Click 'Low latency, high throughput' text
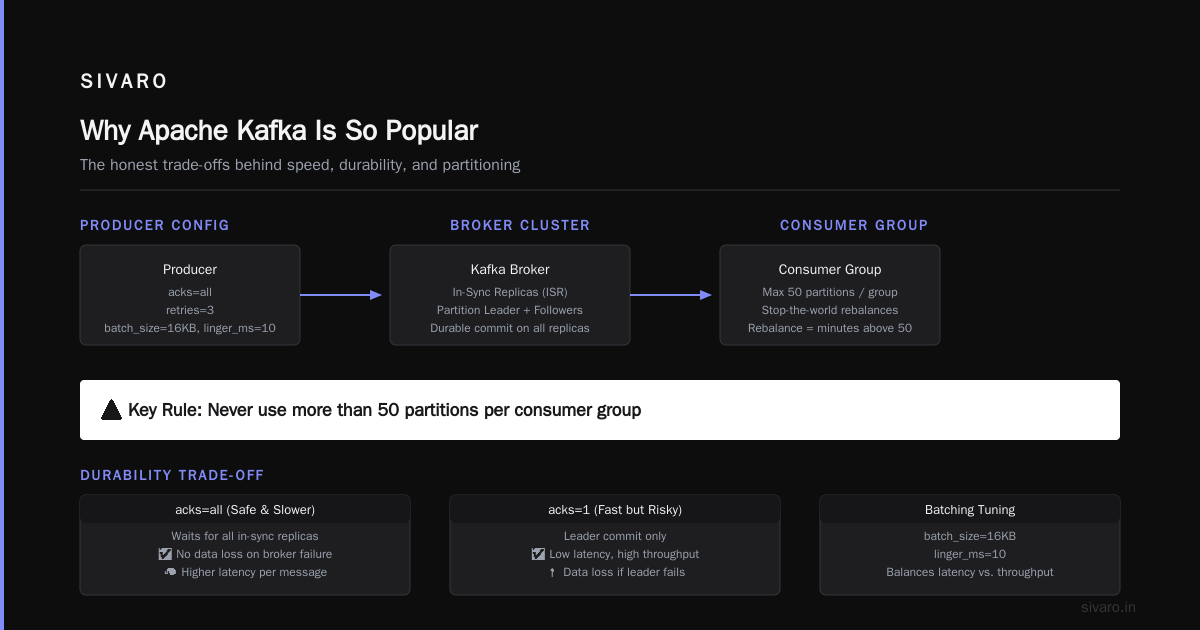The image size is (1200, 630). pyautogui.click(x=624, y=554)
